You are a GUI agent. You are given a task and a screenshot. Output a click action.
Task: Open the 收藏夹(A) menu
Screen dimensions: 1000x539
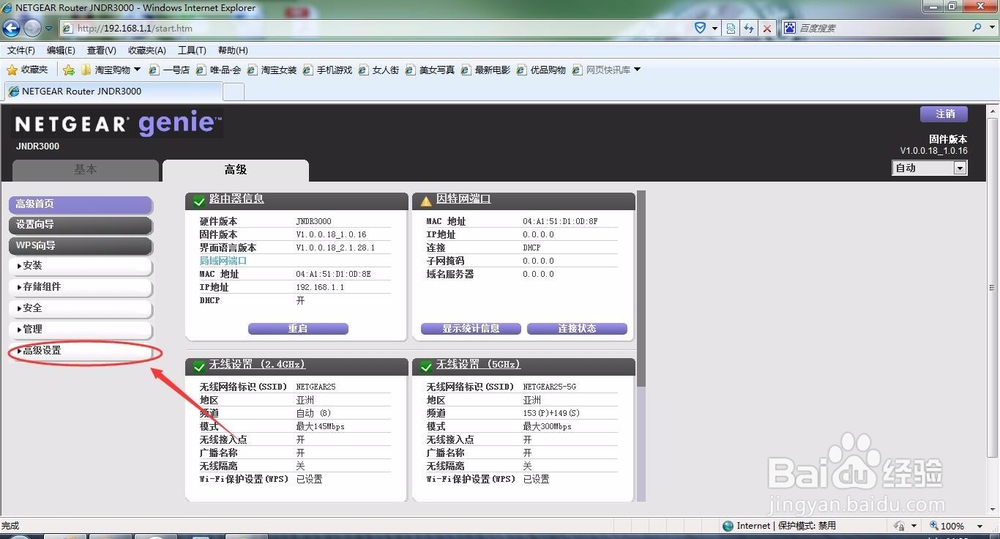tap(147, 50)
